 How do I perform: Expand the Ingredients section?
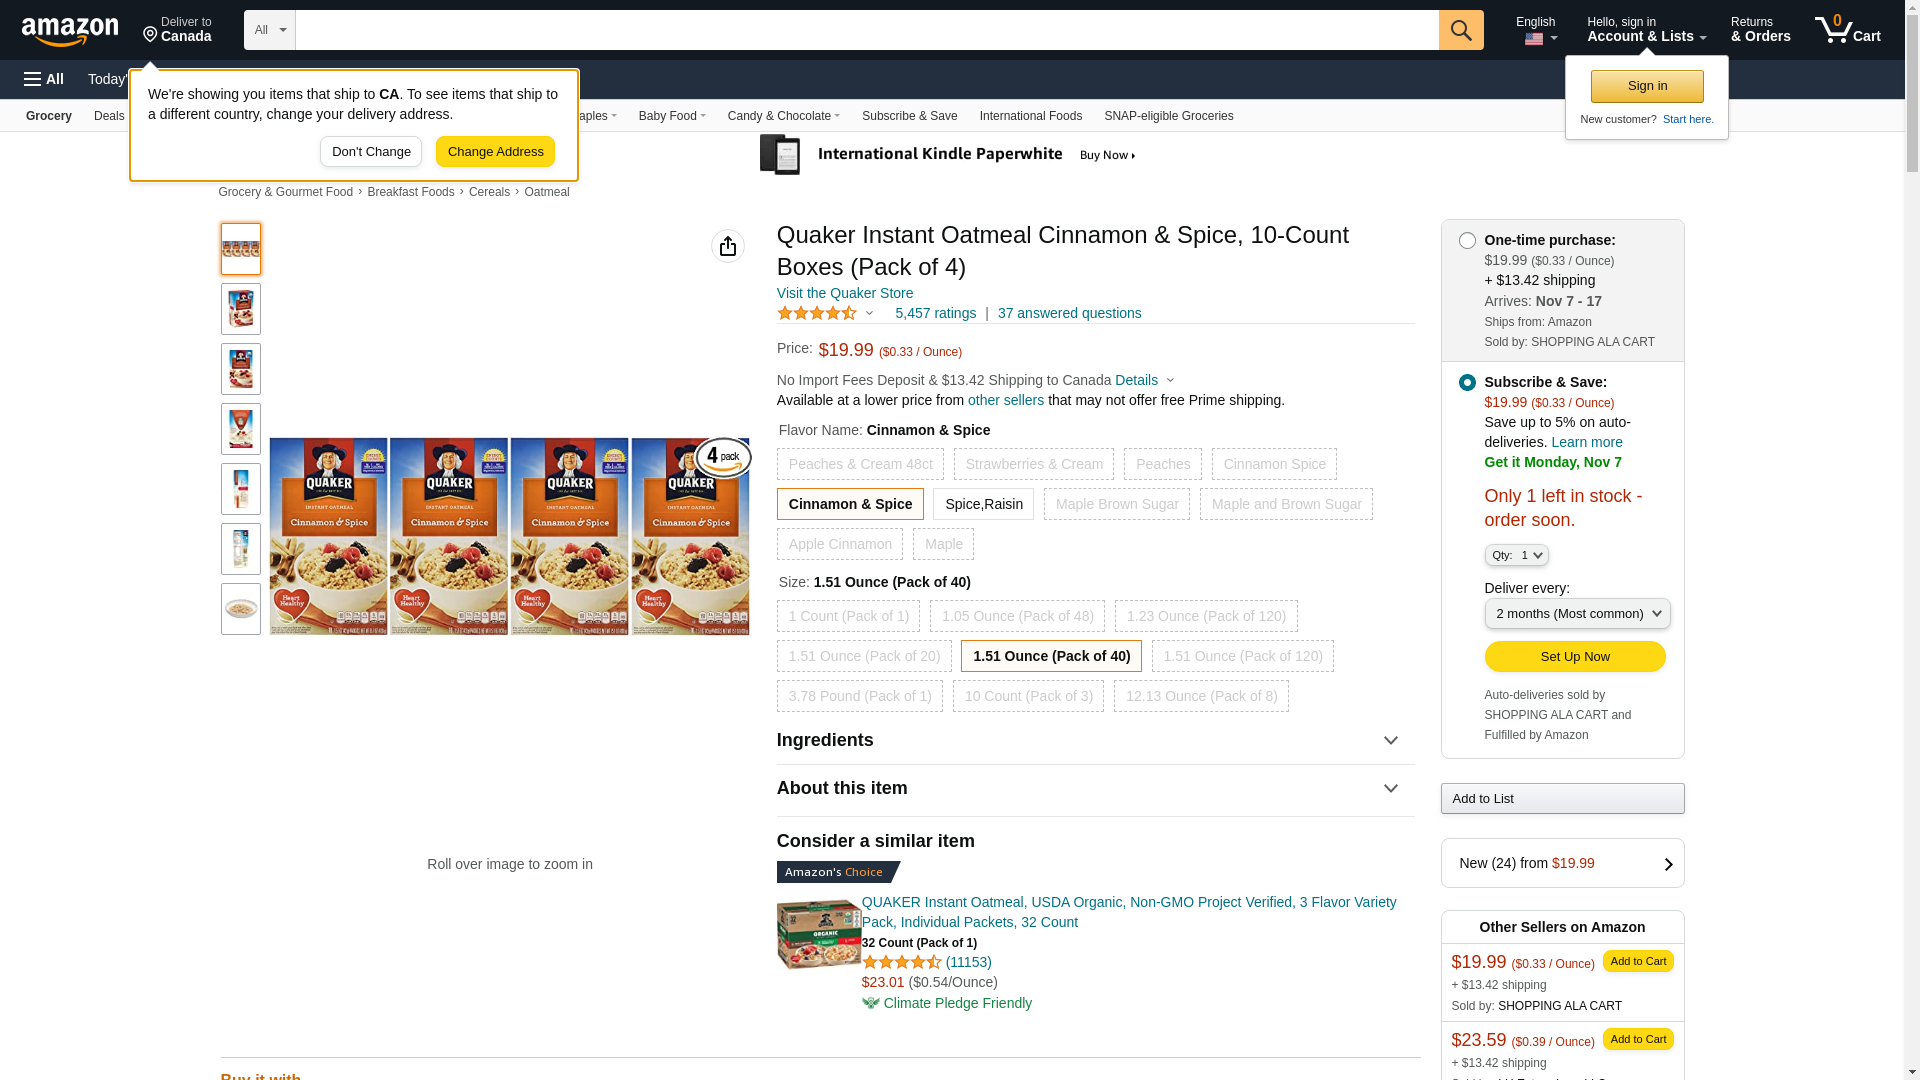point(1095,740)
